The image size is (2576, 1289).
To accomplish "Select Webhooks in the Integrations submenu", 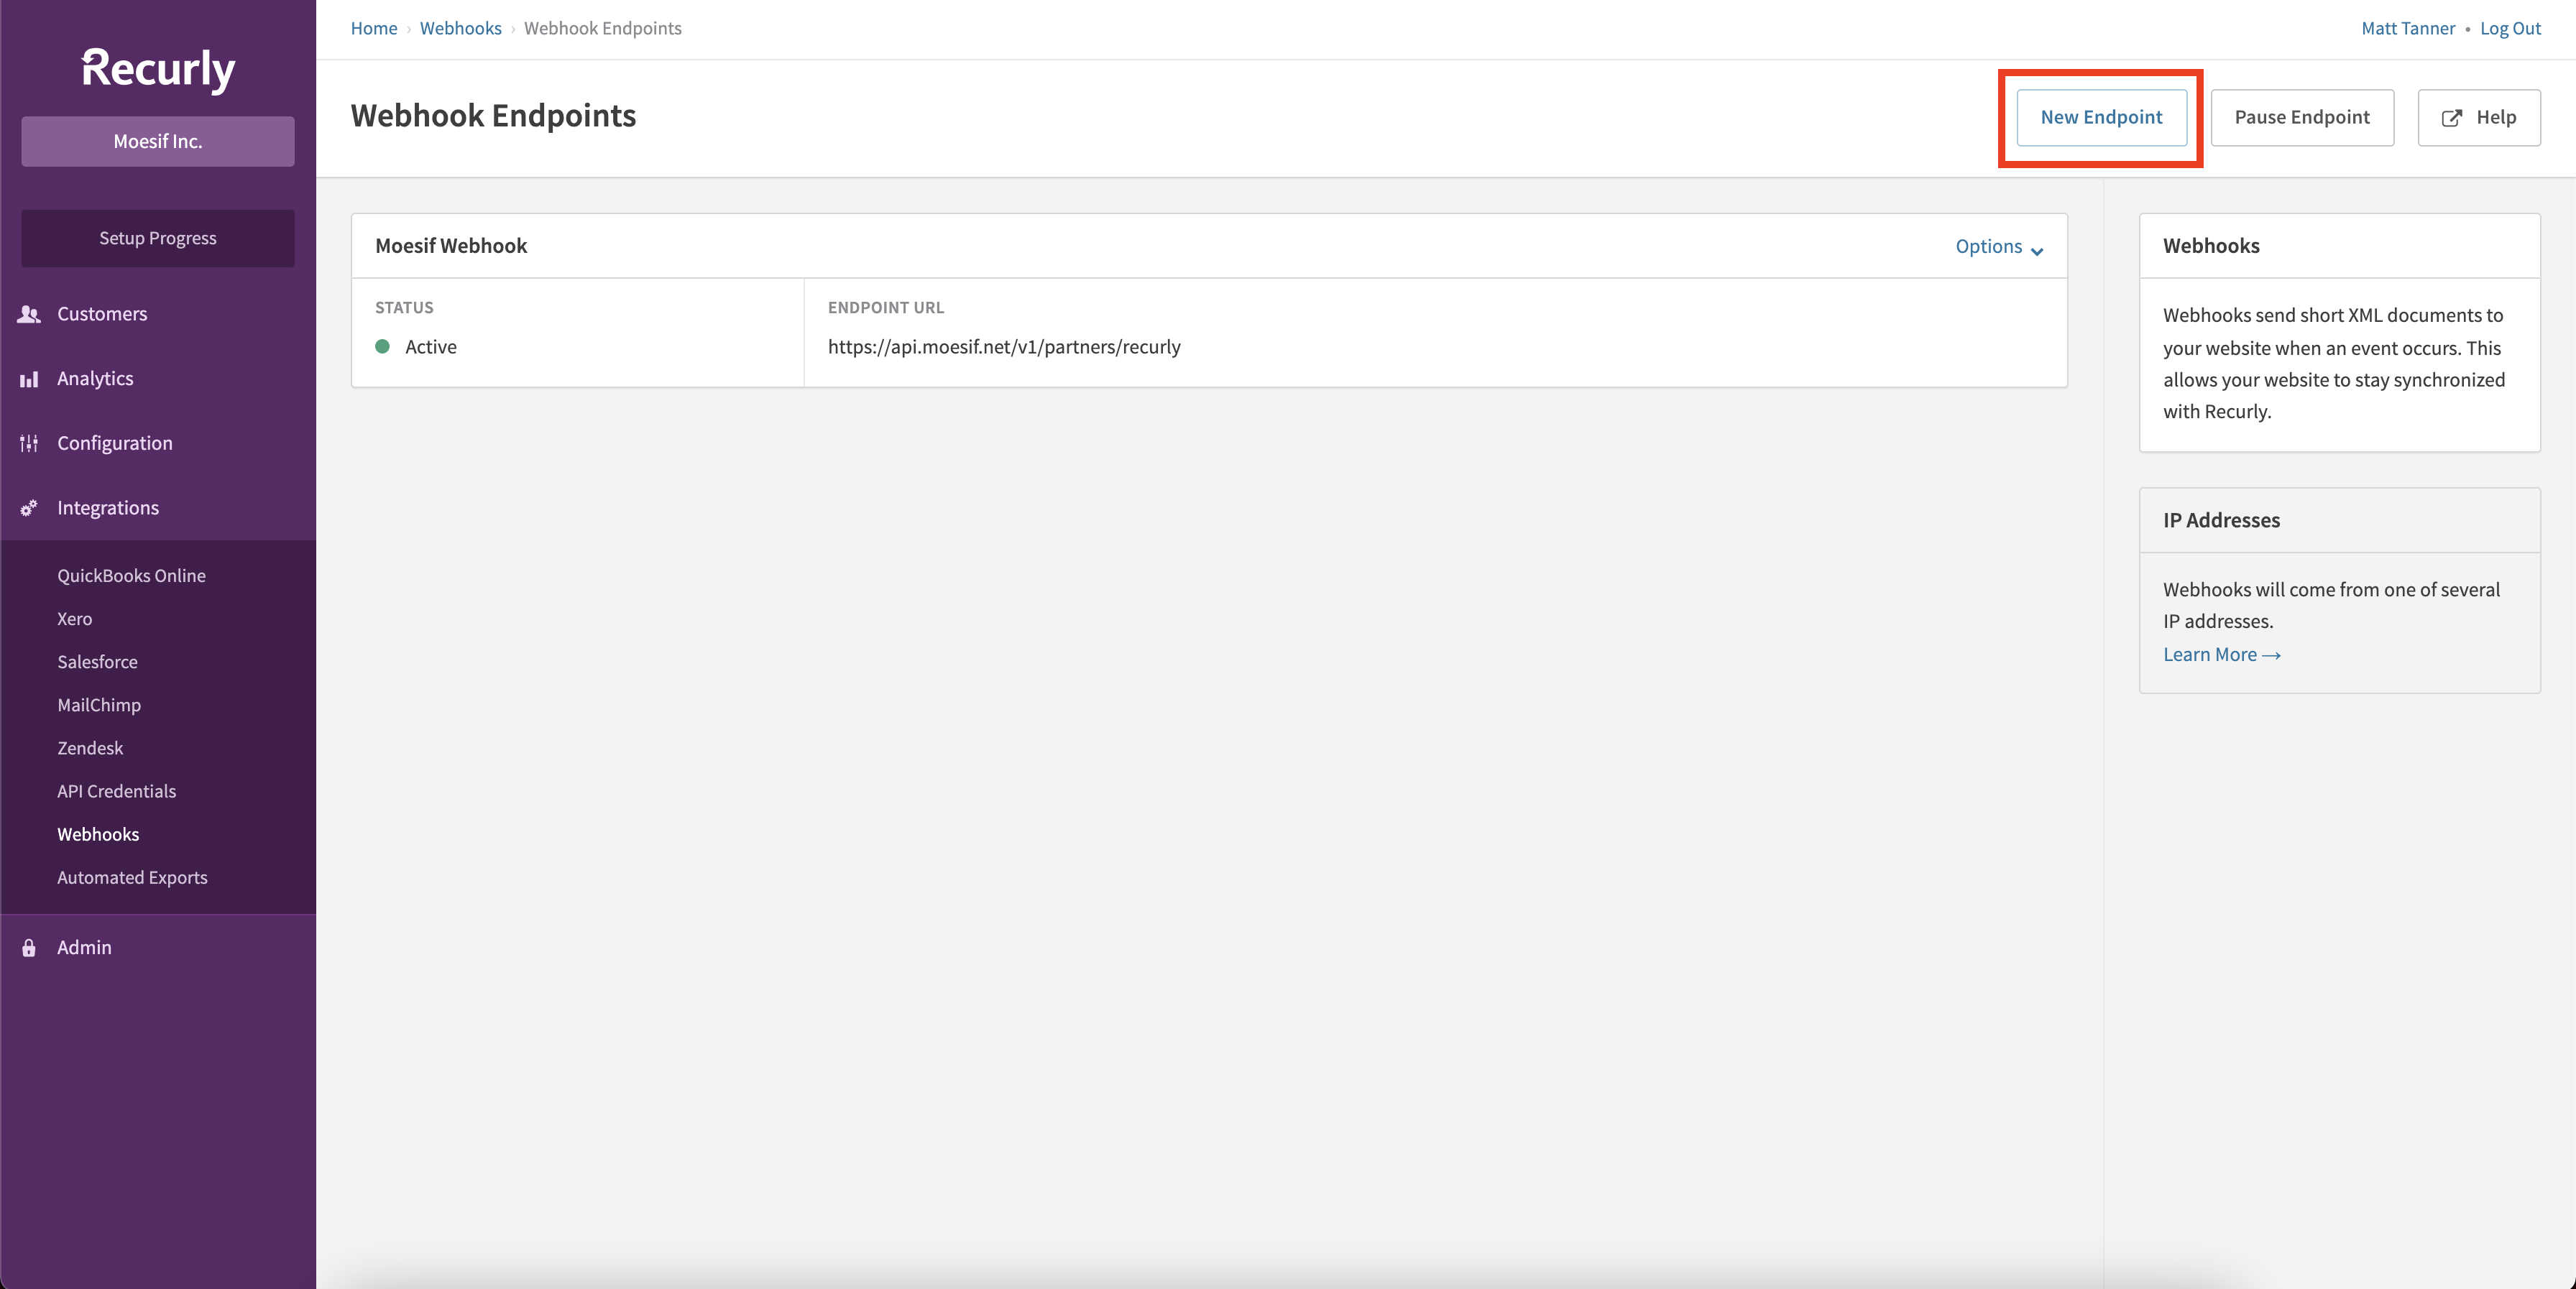I will tap(97, 834).
